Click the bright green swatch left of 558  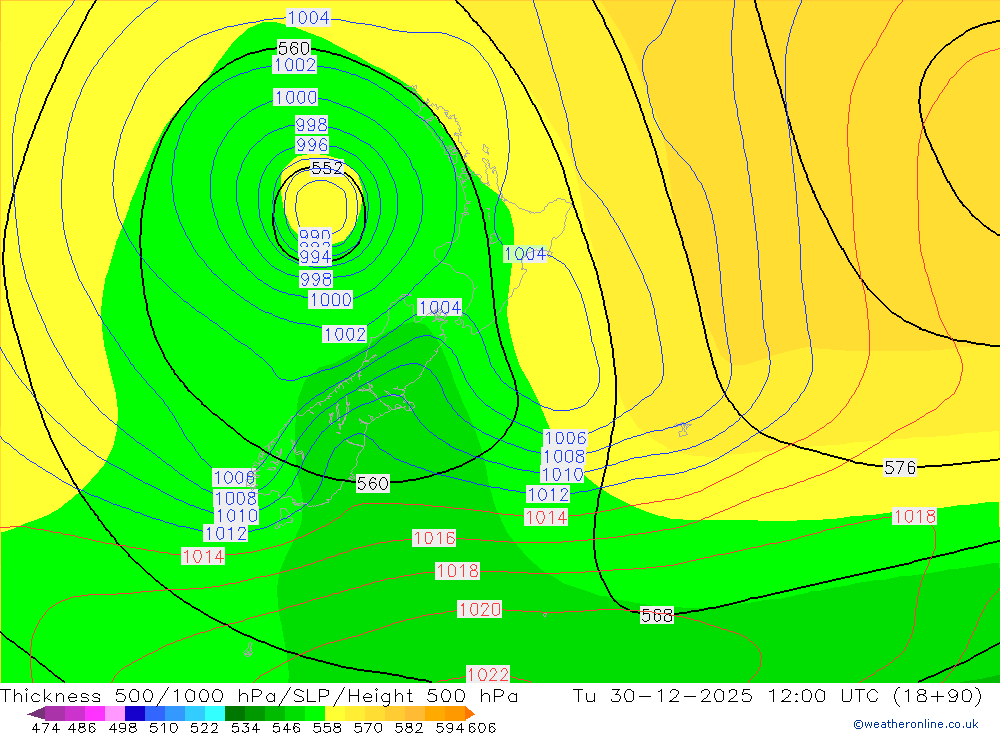315,713
